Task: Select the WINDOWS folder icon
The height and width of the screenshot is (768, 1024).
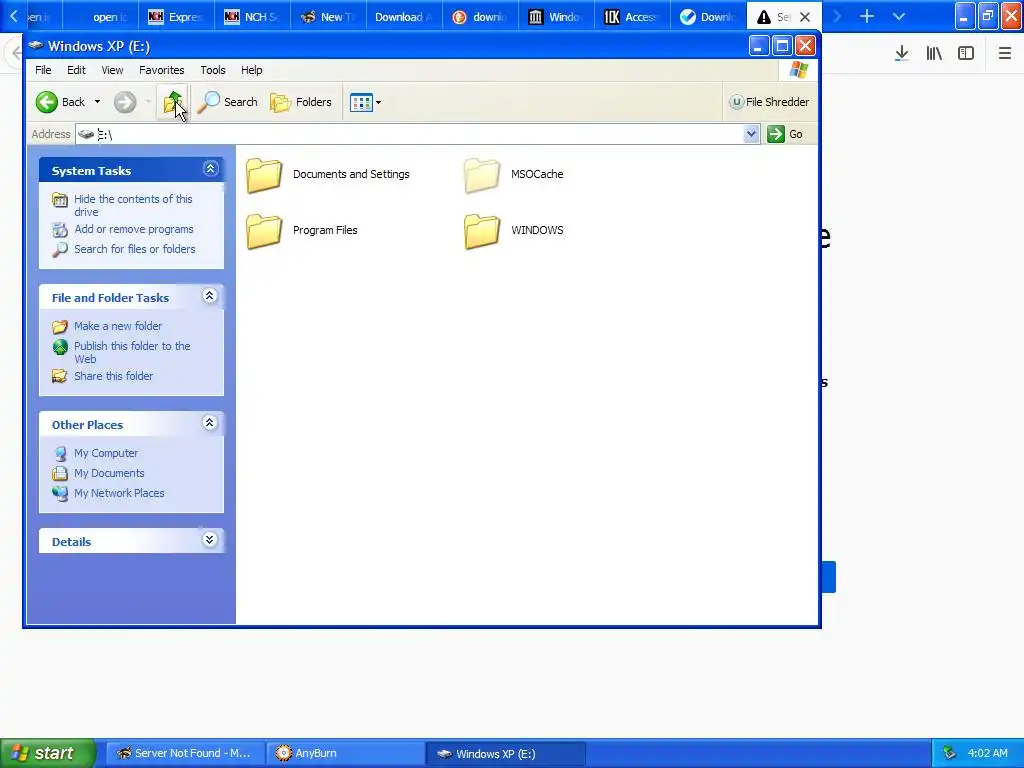Action: [x=482, y=231]
